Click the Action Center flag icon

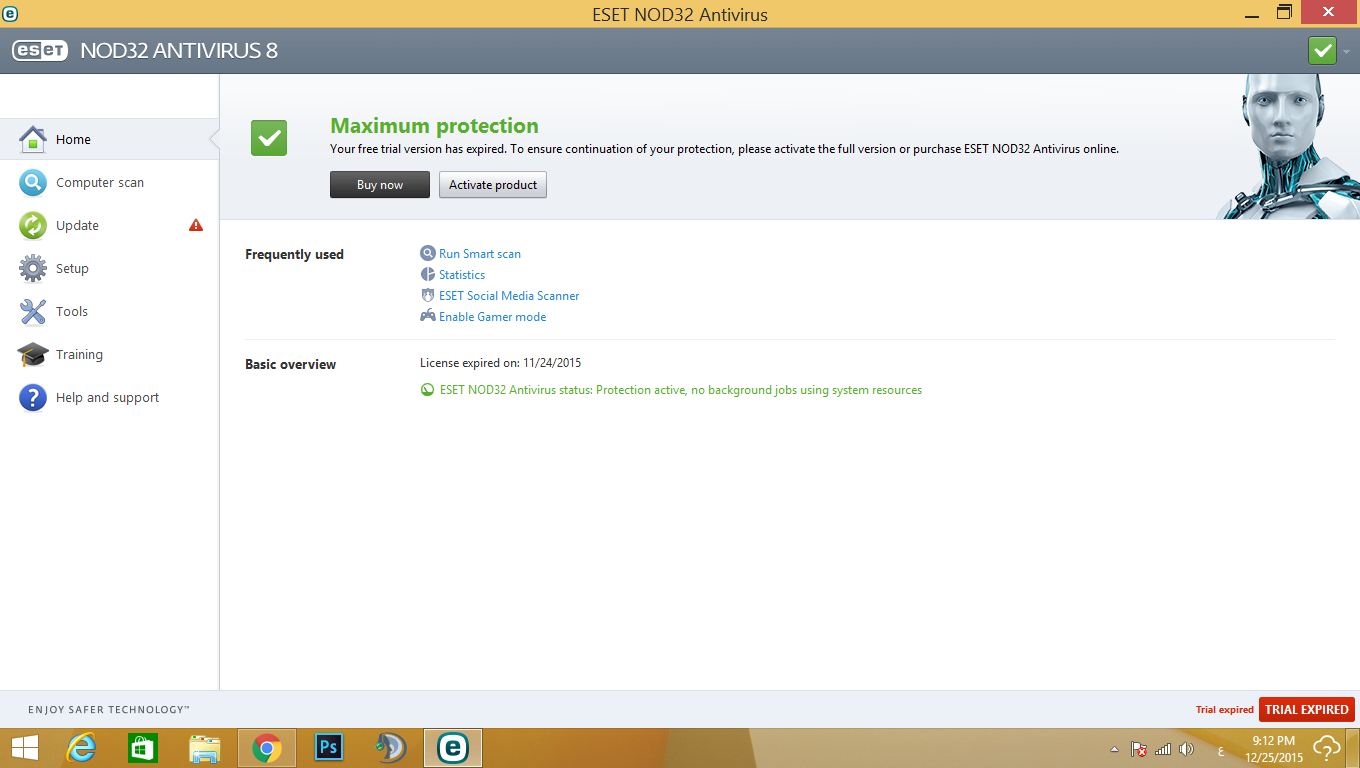click(1139, 749)
